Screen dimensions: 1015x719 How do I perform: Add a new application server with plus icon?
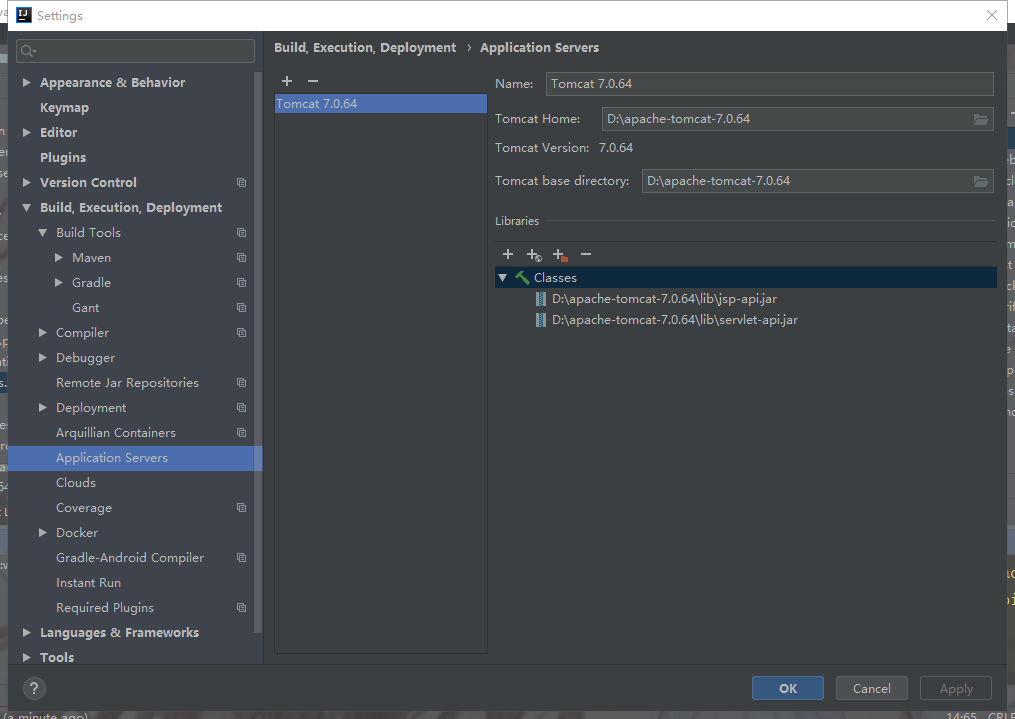[x=287, y=81]
